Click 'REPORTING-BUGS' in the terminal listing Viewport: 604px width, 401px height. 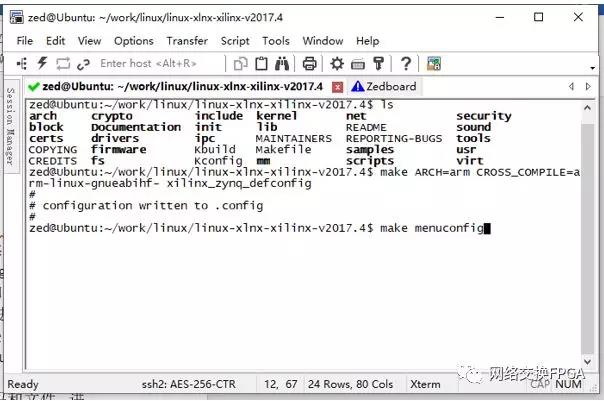(394, 138)
